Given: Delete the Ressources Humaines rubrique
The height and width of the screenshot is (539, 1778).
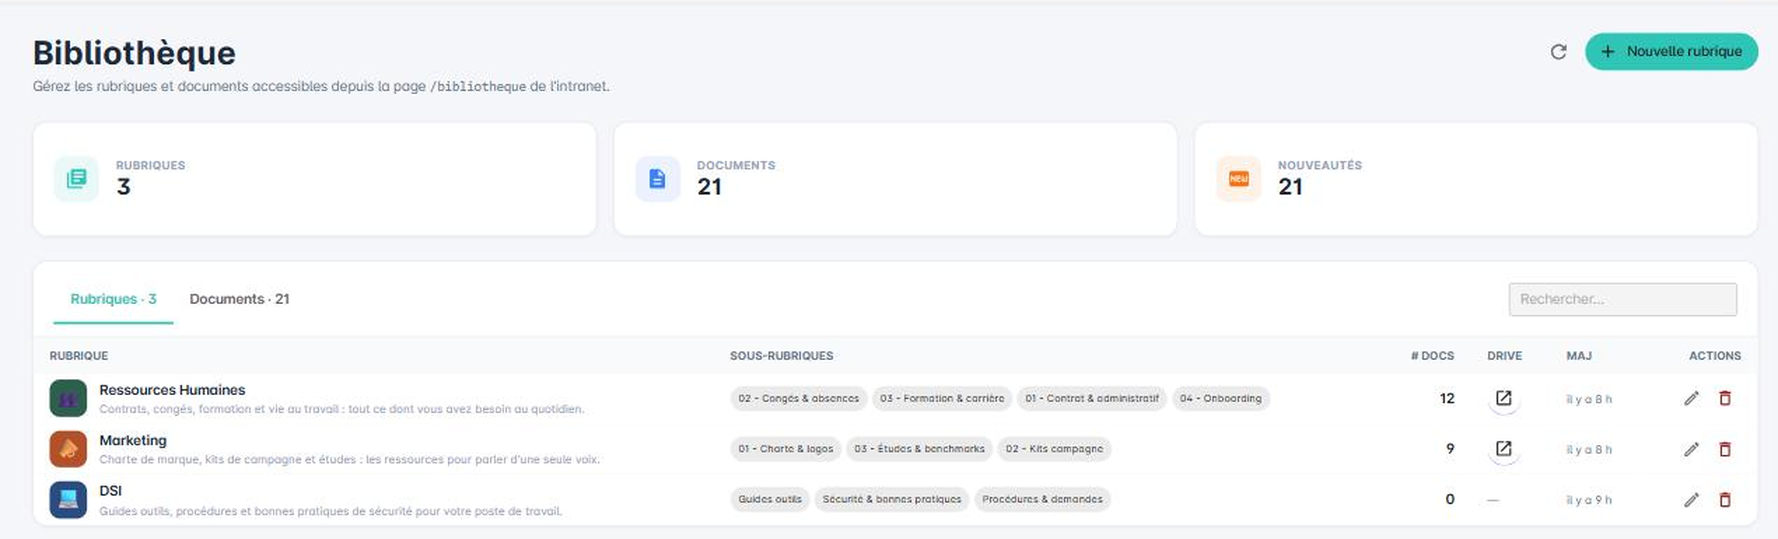Looking at the screenshot, I should click(1725, 398).
